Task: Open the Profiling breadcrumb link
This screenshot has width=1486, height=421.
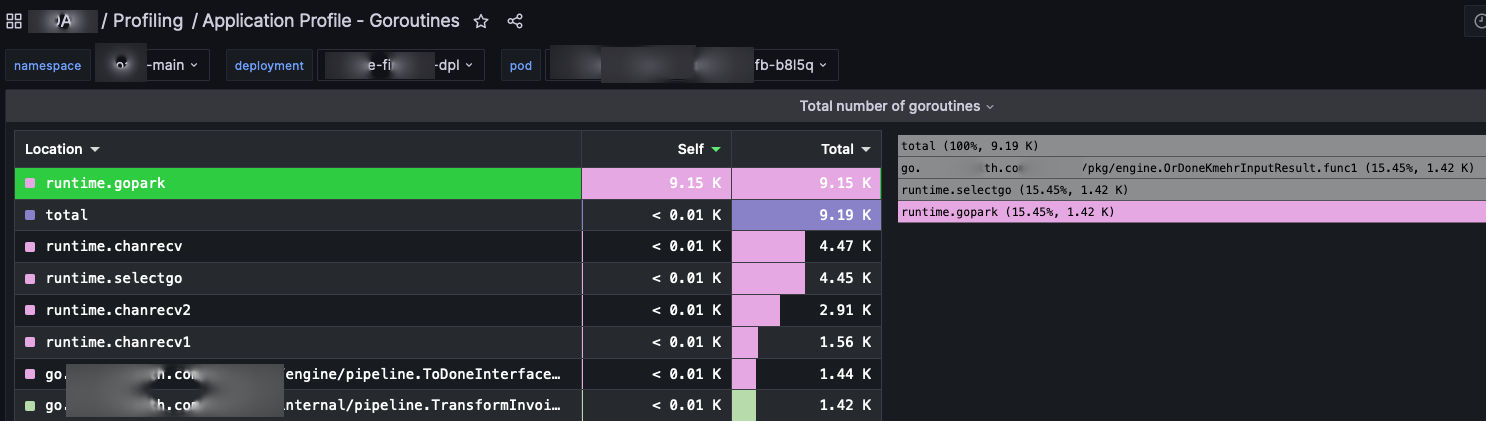Action: pos(147,21)
